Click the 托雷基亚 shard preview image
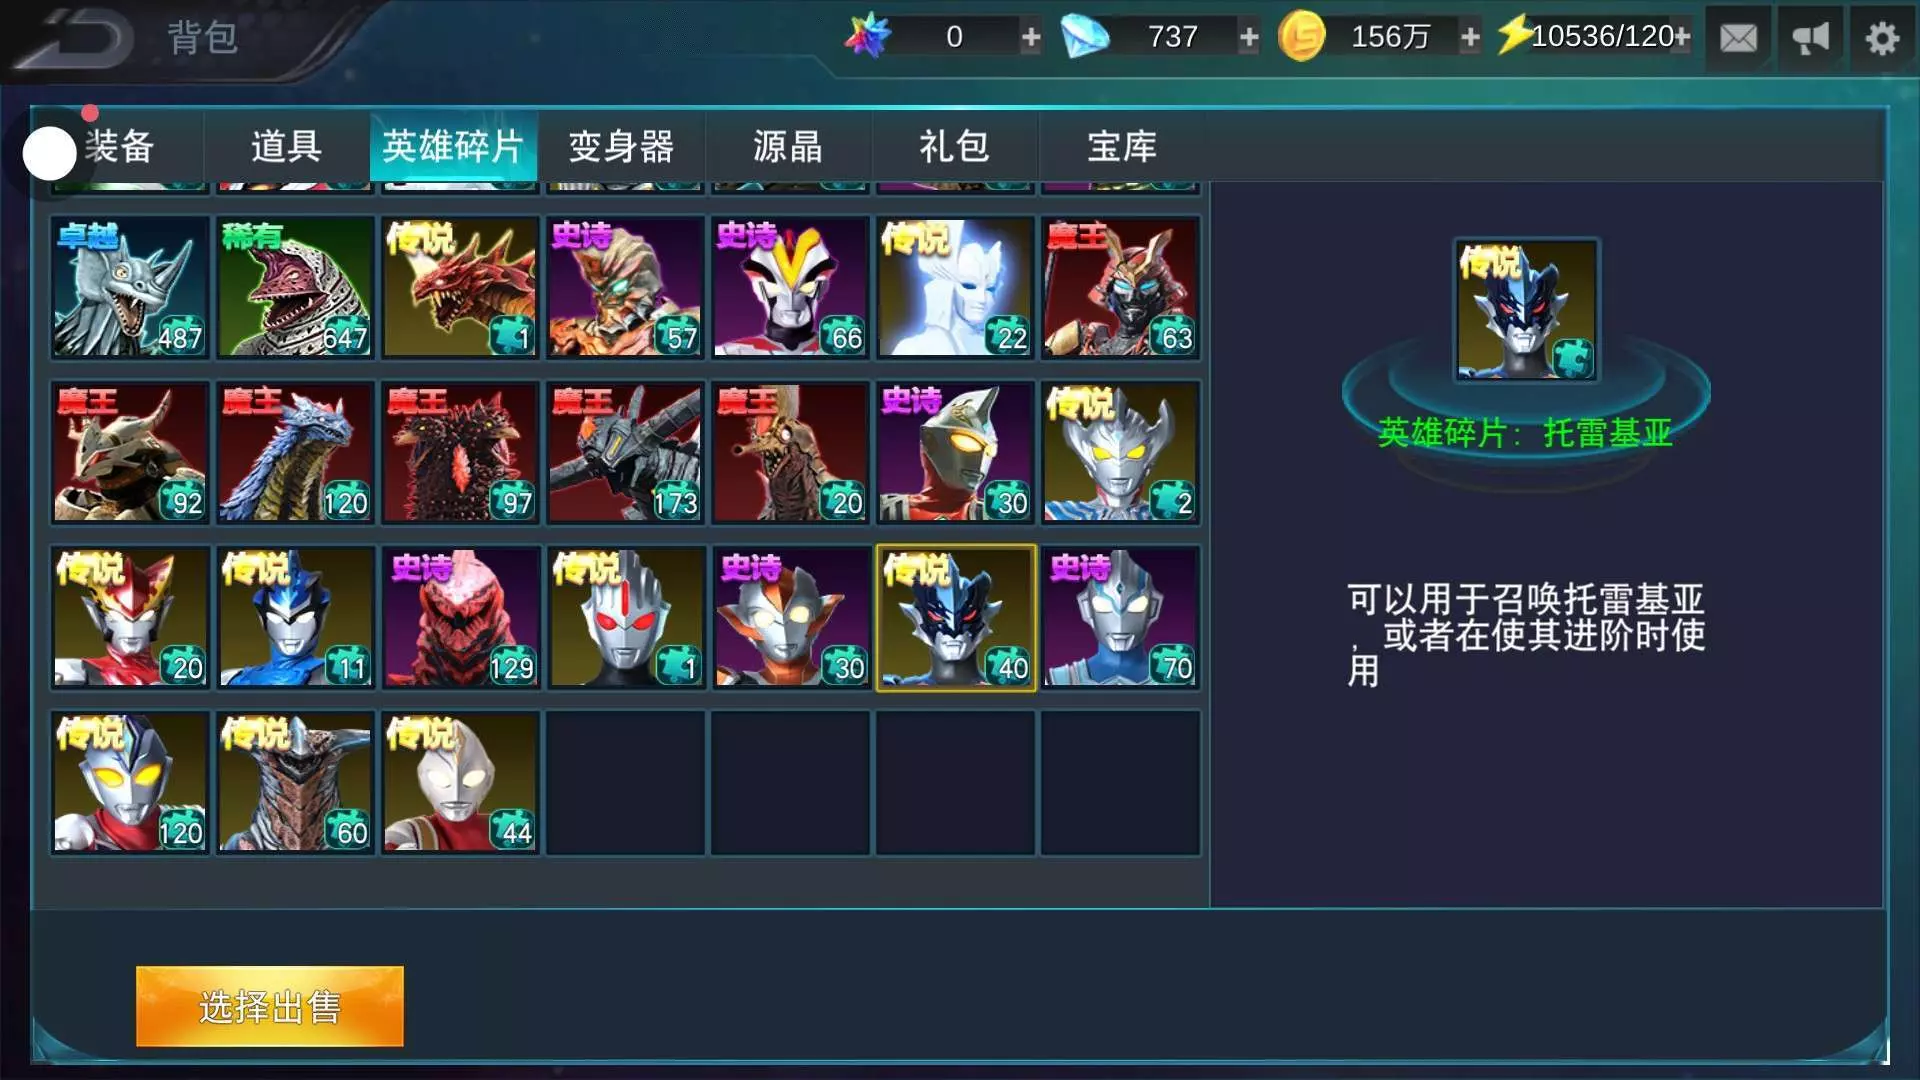 click(1526, 310)
